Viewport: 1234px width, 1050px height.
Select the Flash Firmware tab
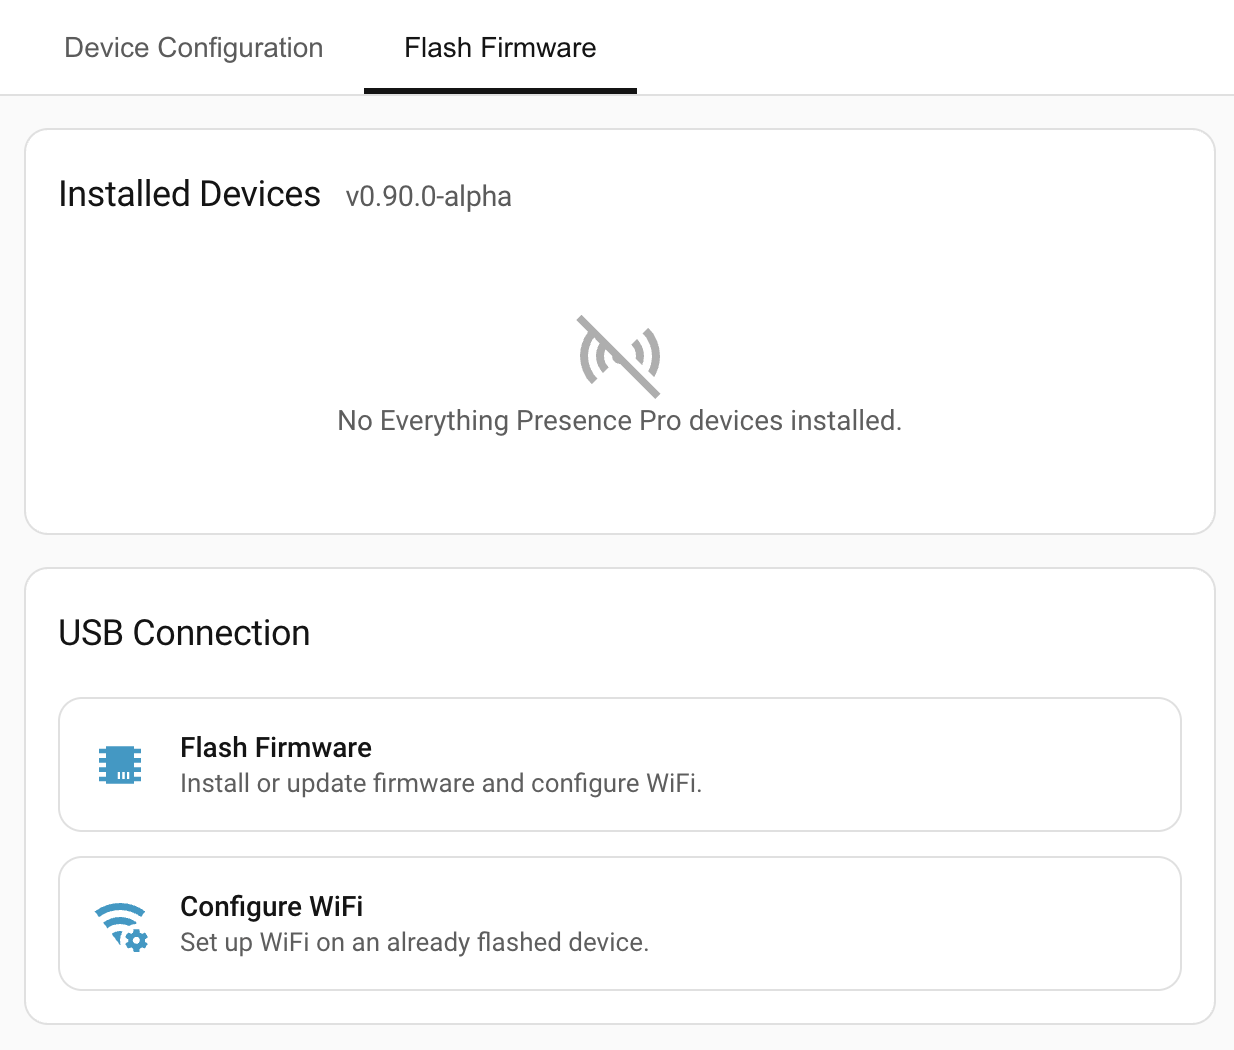point(499,47)
